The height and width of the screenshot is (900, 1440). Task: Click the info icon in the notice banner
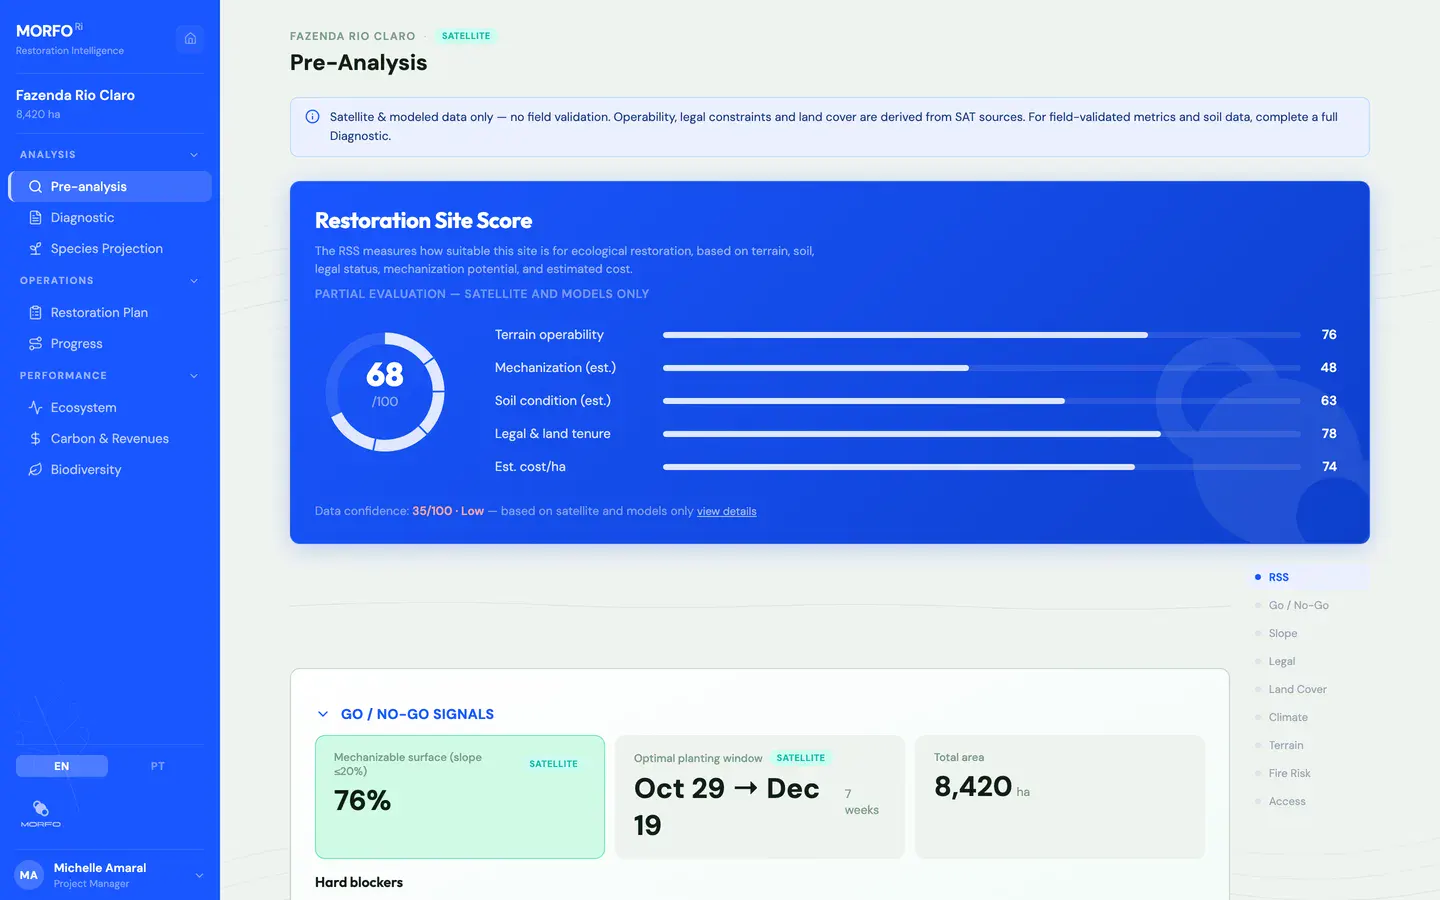312,117
